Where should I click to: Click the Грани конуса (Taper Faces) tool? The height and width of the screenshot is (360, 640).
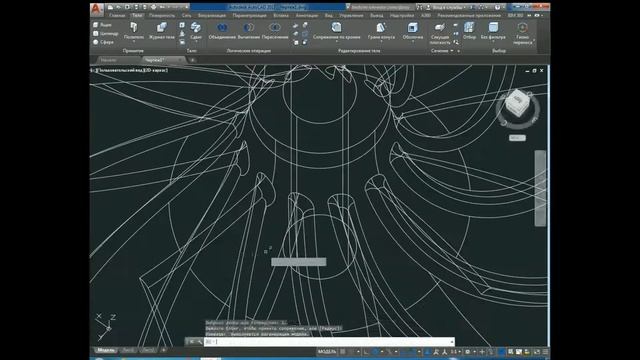point(381,31)
